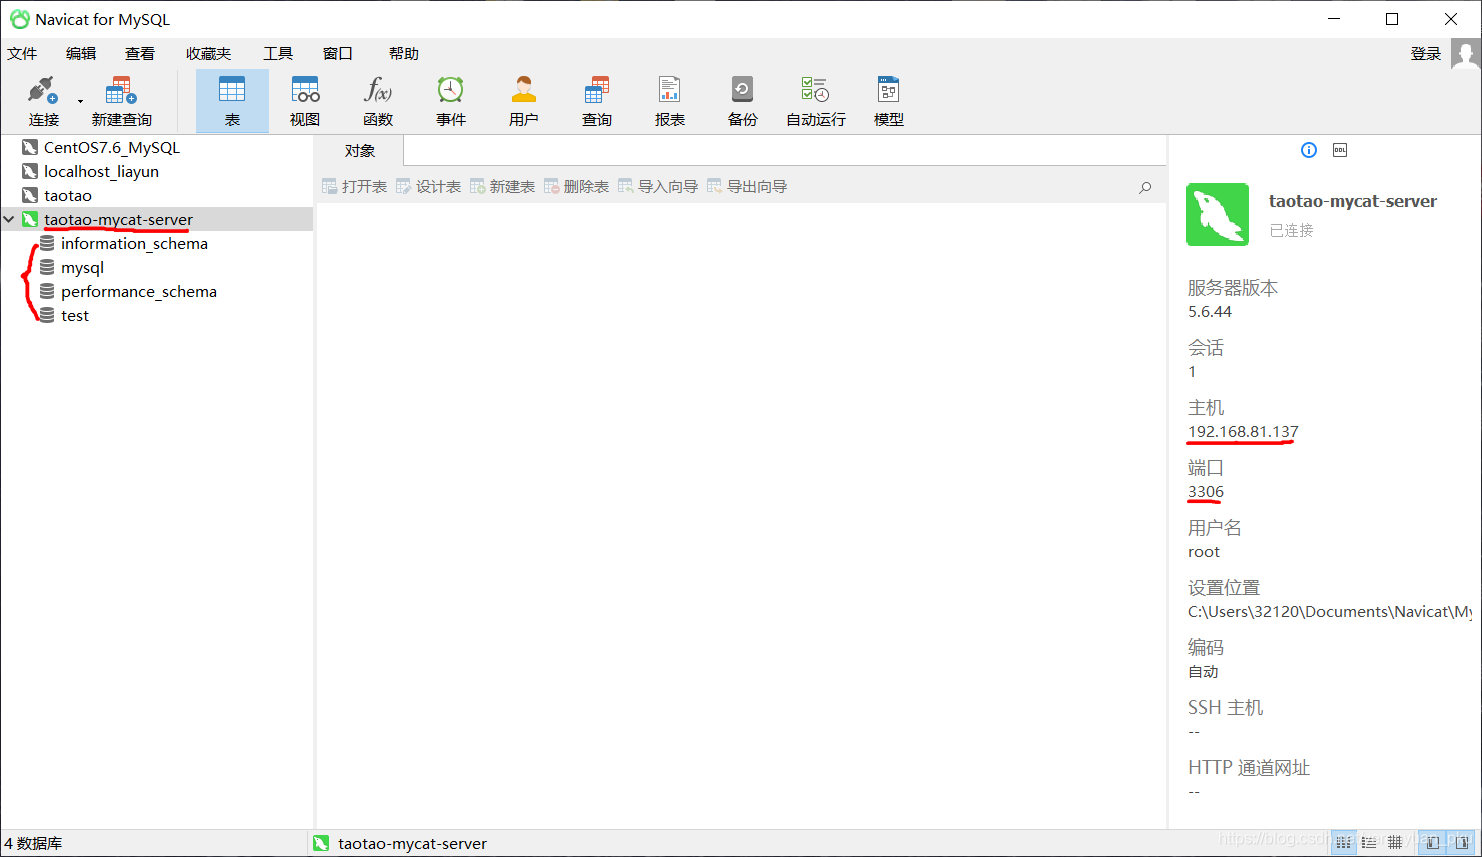Image resolution: width=1482 pixels, height=857 pixels.
Task: Click the 删除表 (Delete Table) button
Action: tap(576, 187)
